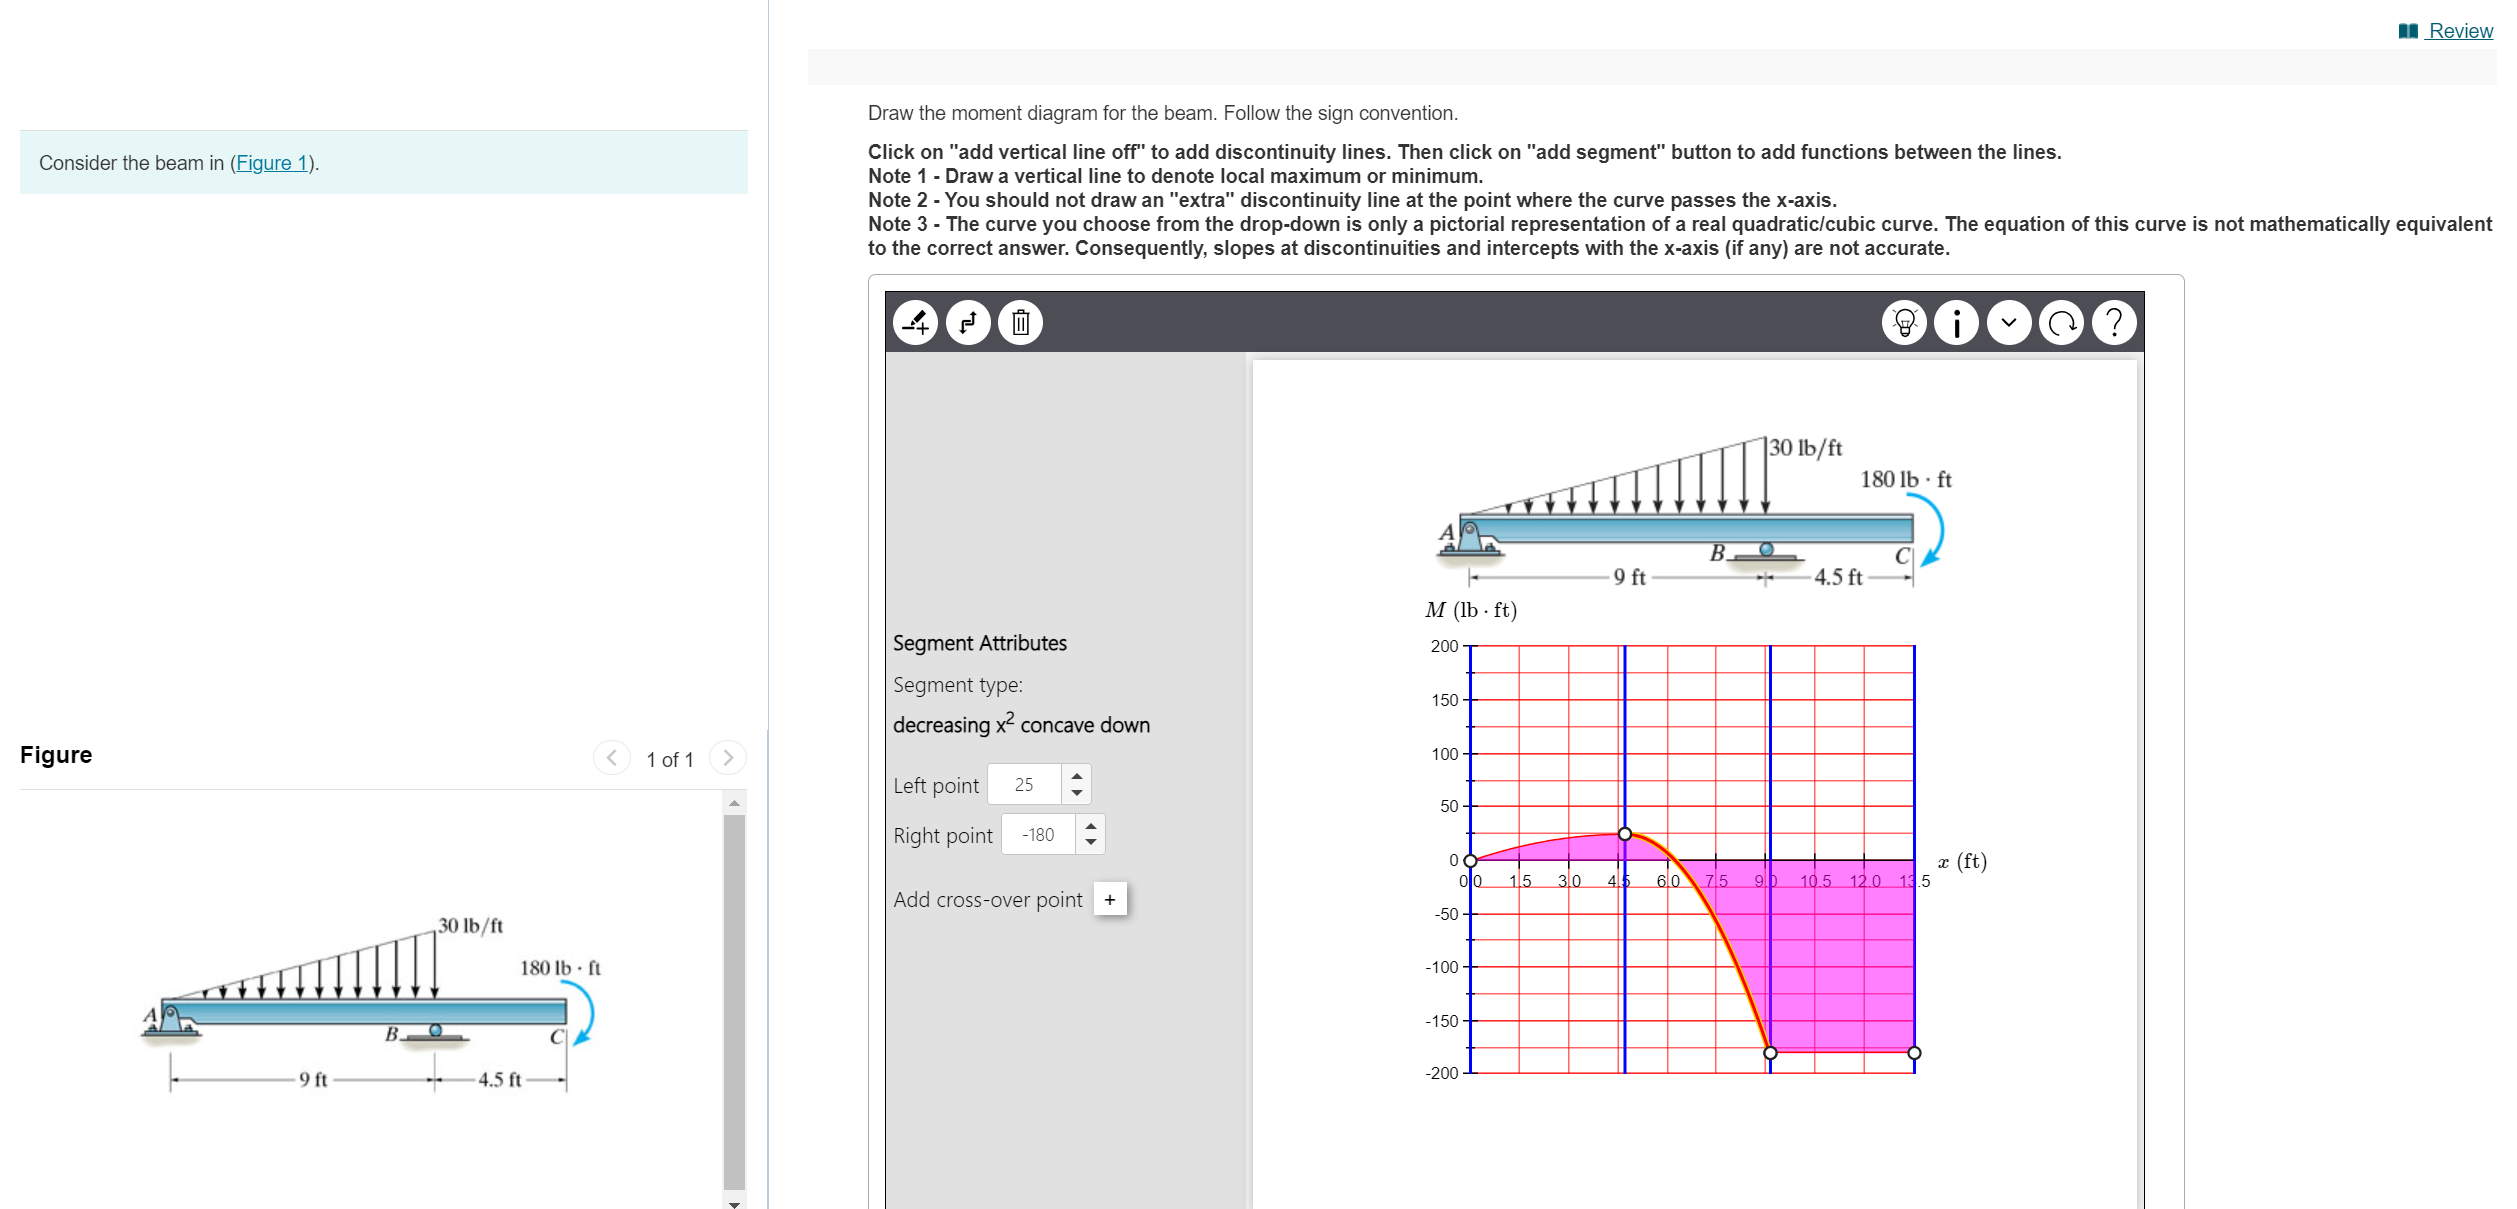The image size is (2517, 1209).
Task: Select the add vertical line tool
Action: pyautogui.click(x=968, y=322)
